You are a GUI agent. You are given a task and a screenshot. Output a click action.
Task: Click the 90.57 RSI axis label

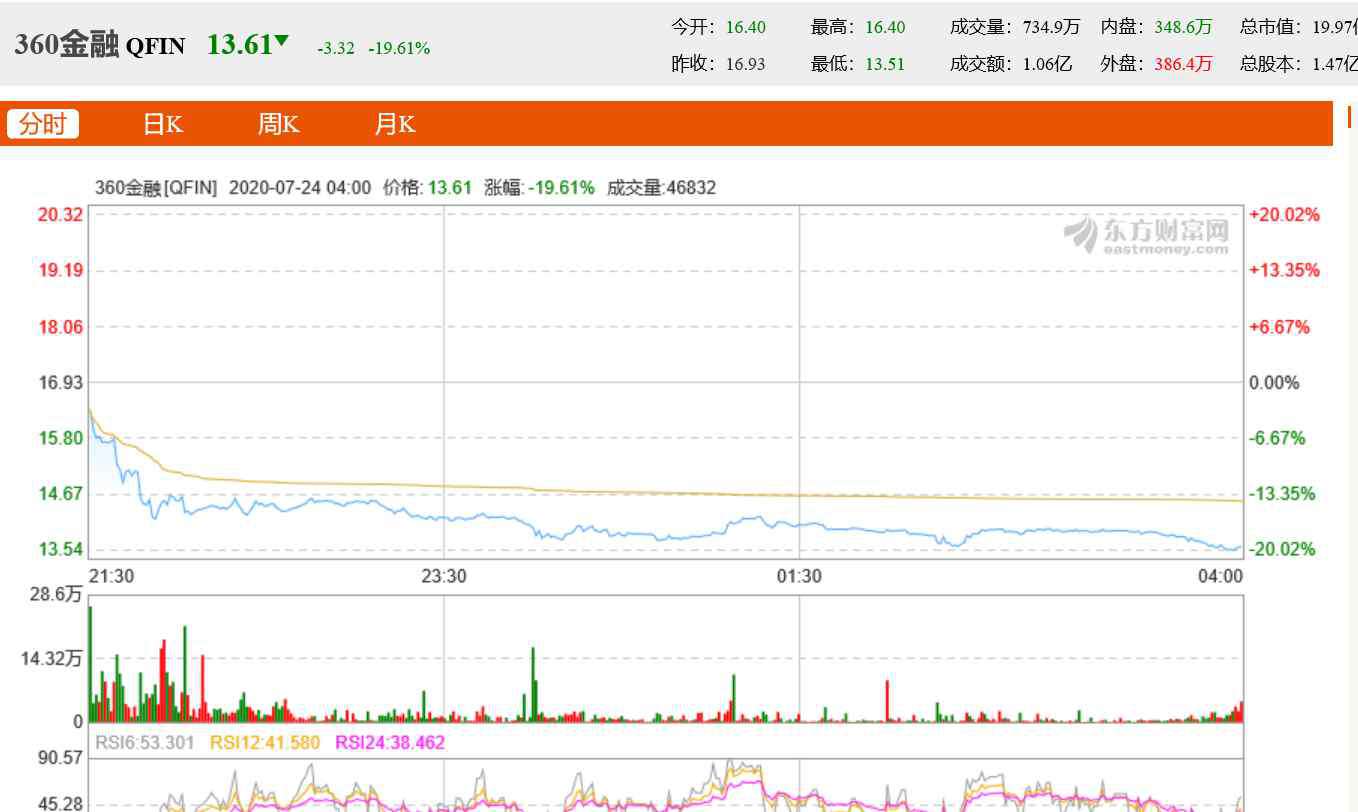click(60, 759)
